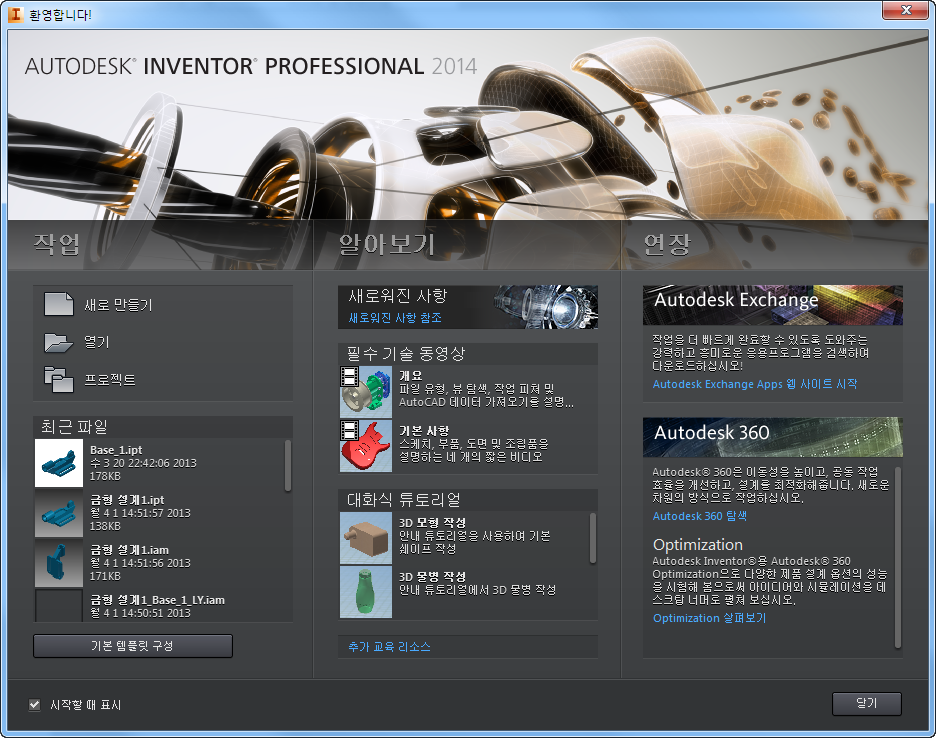This screenshot has width=936, height=738.
Task: Click the 기본 템플릿 구성 button
Action: coord(133,646)
